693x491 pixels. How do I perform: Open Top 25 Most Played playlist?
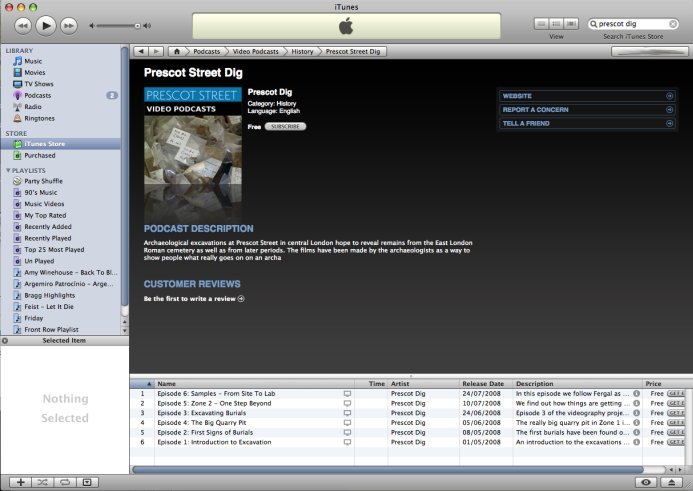[x=54, y=250]
